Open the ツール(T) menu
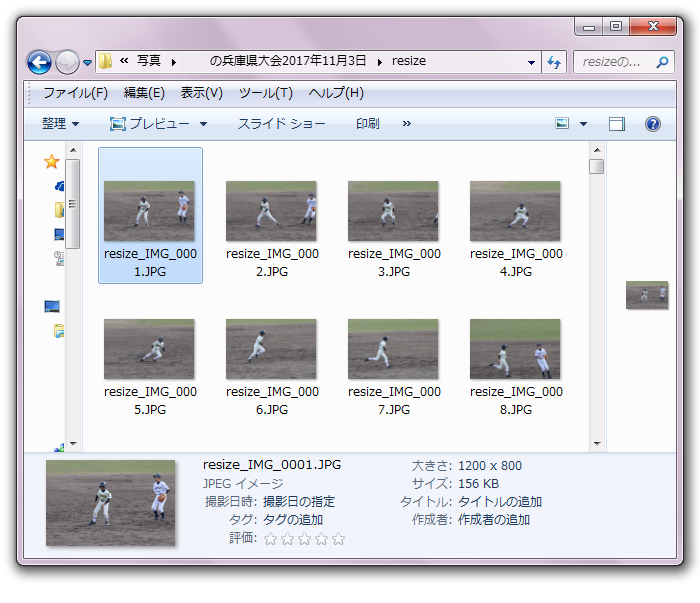The height and width of the screenshot is (603, 700). (266, 93)
